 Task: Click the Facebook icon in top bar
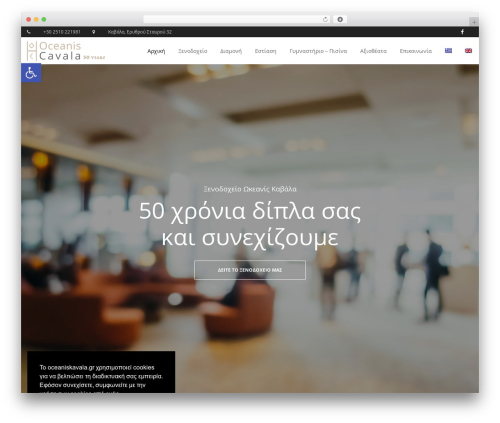coord(462,32)
